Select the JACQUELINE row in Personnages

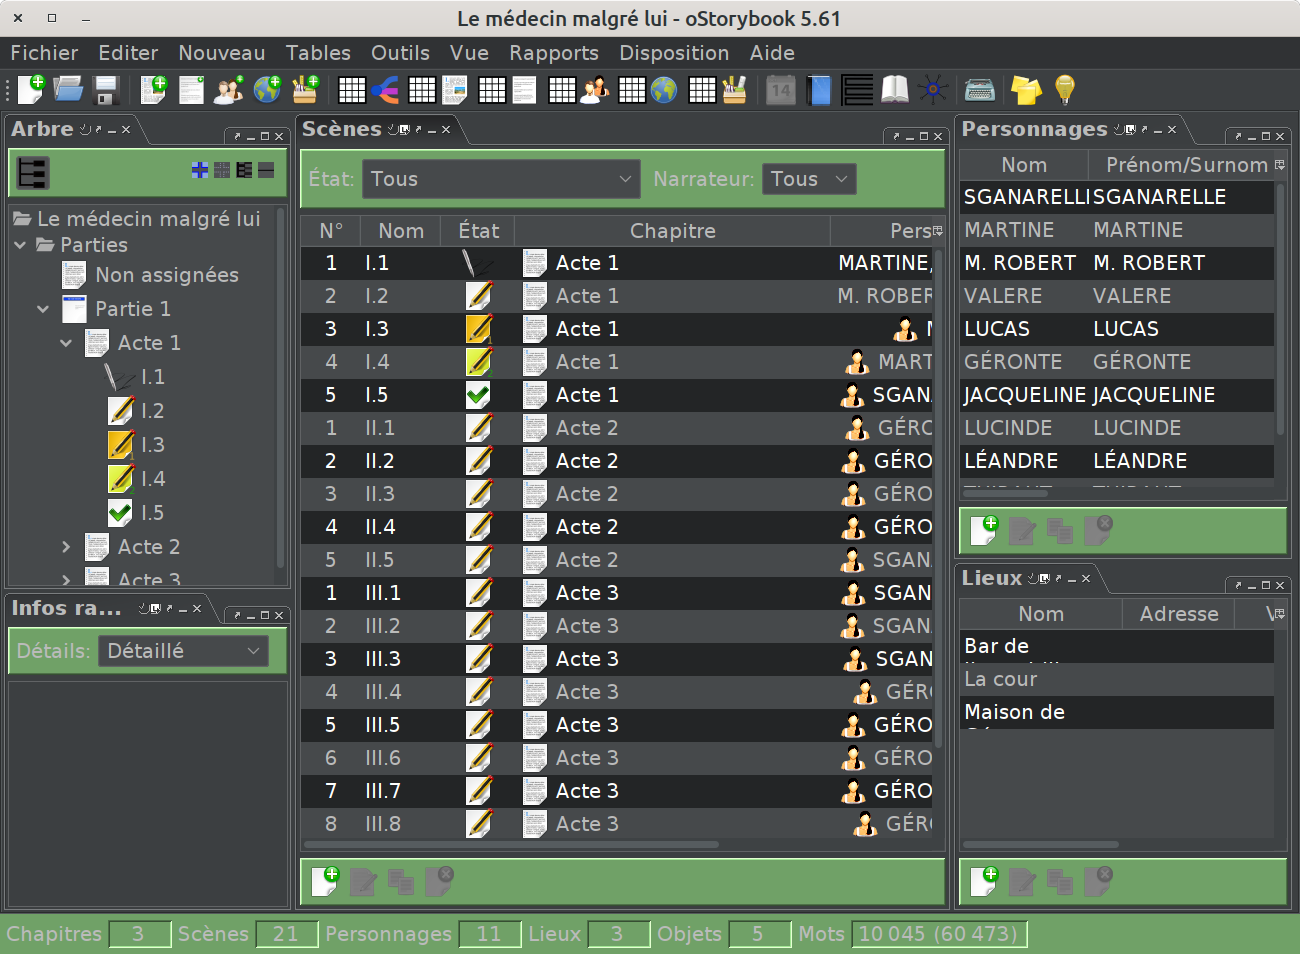tap(1117, 395)
